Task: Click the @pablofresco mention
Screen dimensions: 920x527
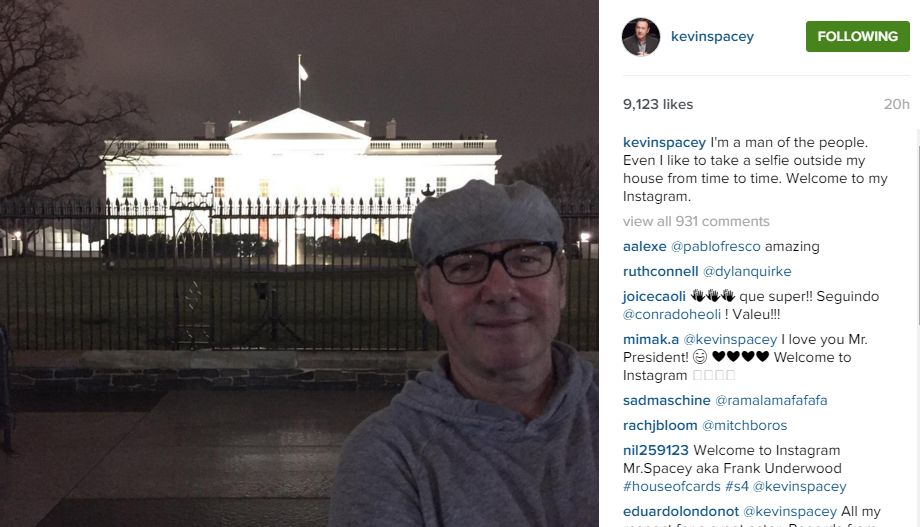Action: click(715, 246)
